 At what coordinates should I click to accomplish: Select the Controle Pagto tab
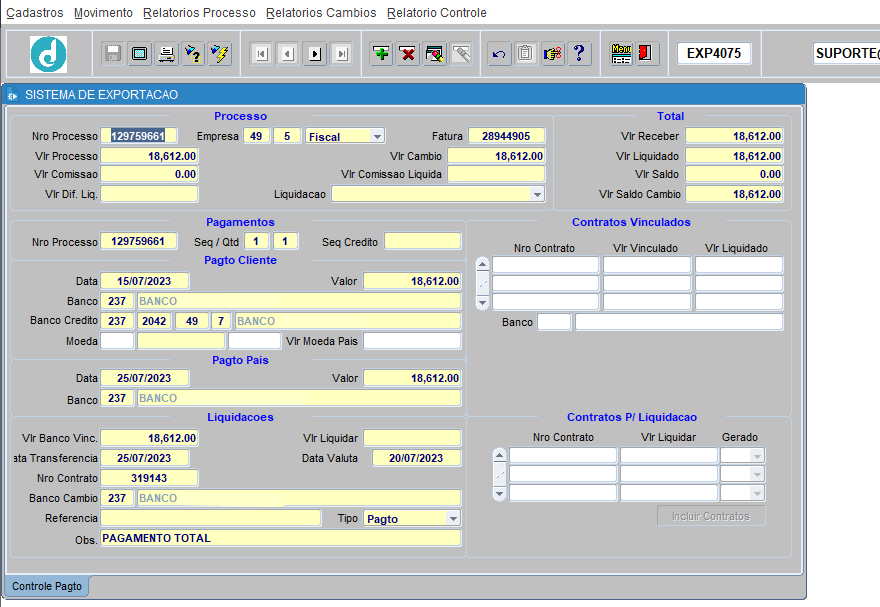[x=47, y=586]
